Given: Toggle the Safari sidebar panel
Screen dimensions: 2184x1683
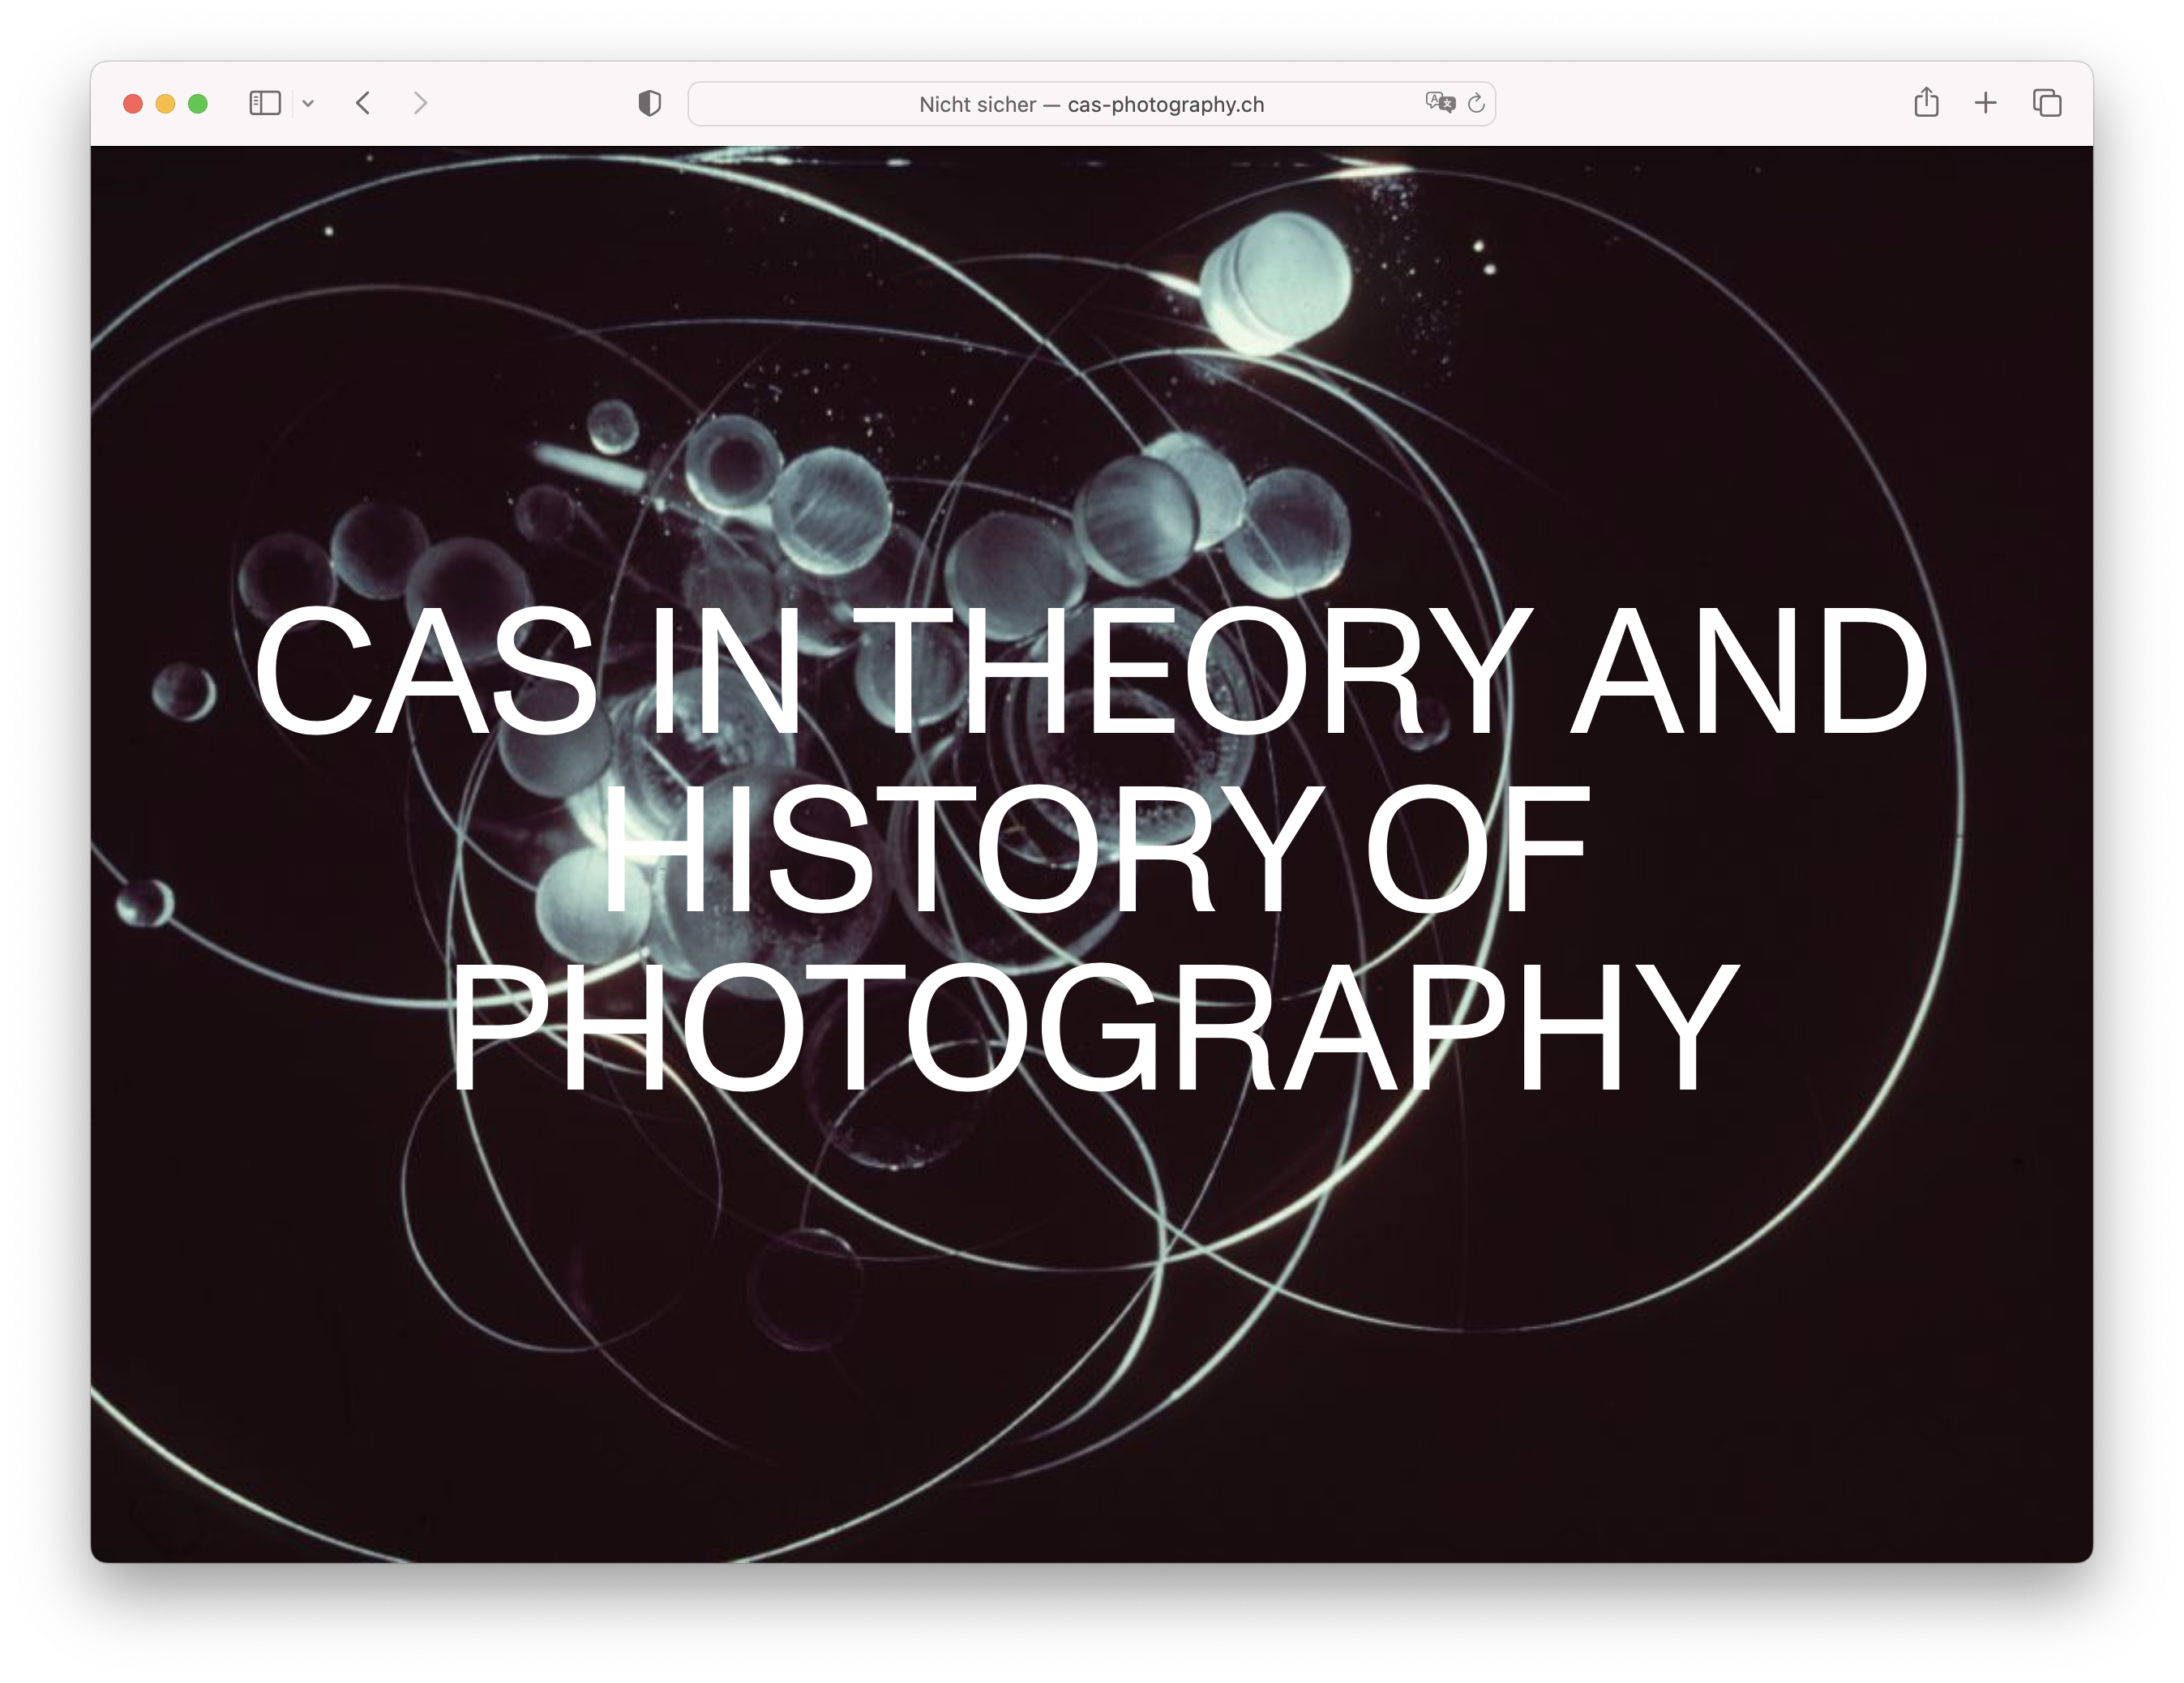Looking at the screenshot, I should (x=264, y=103).
